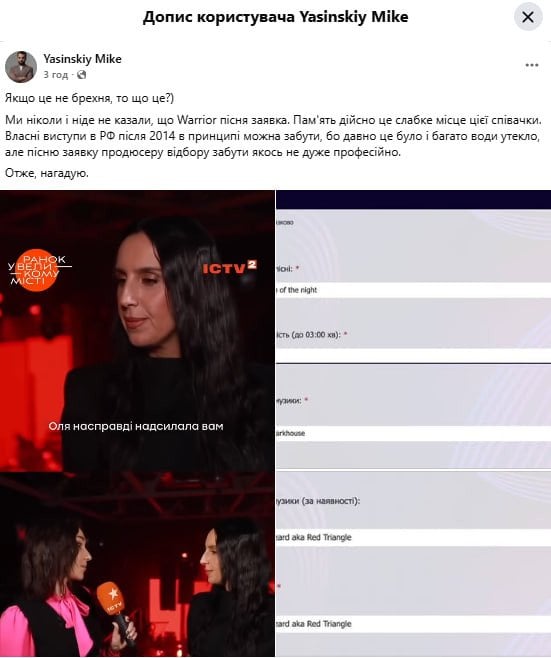Image resolution: width=551 pixels, height=658 pixels.
Task: Click the dark navy header of the form screenshot
Action: click(413, 200)
